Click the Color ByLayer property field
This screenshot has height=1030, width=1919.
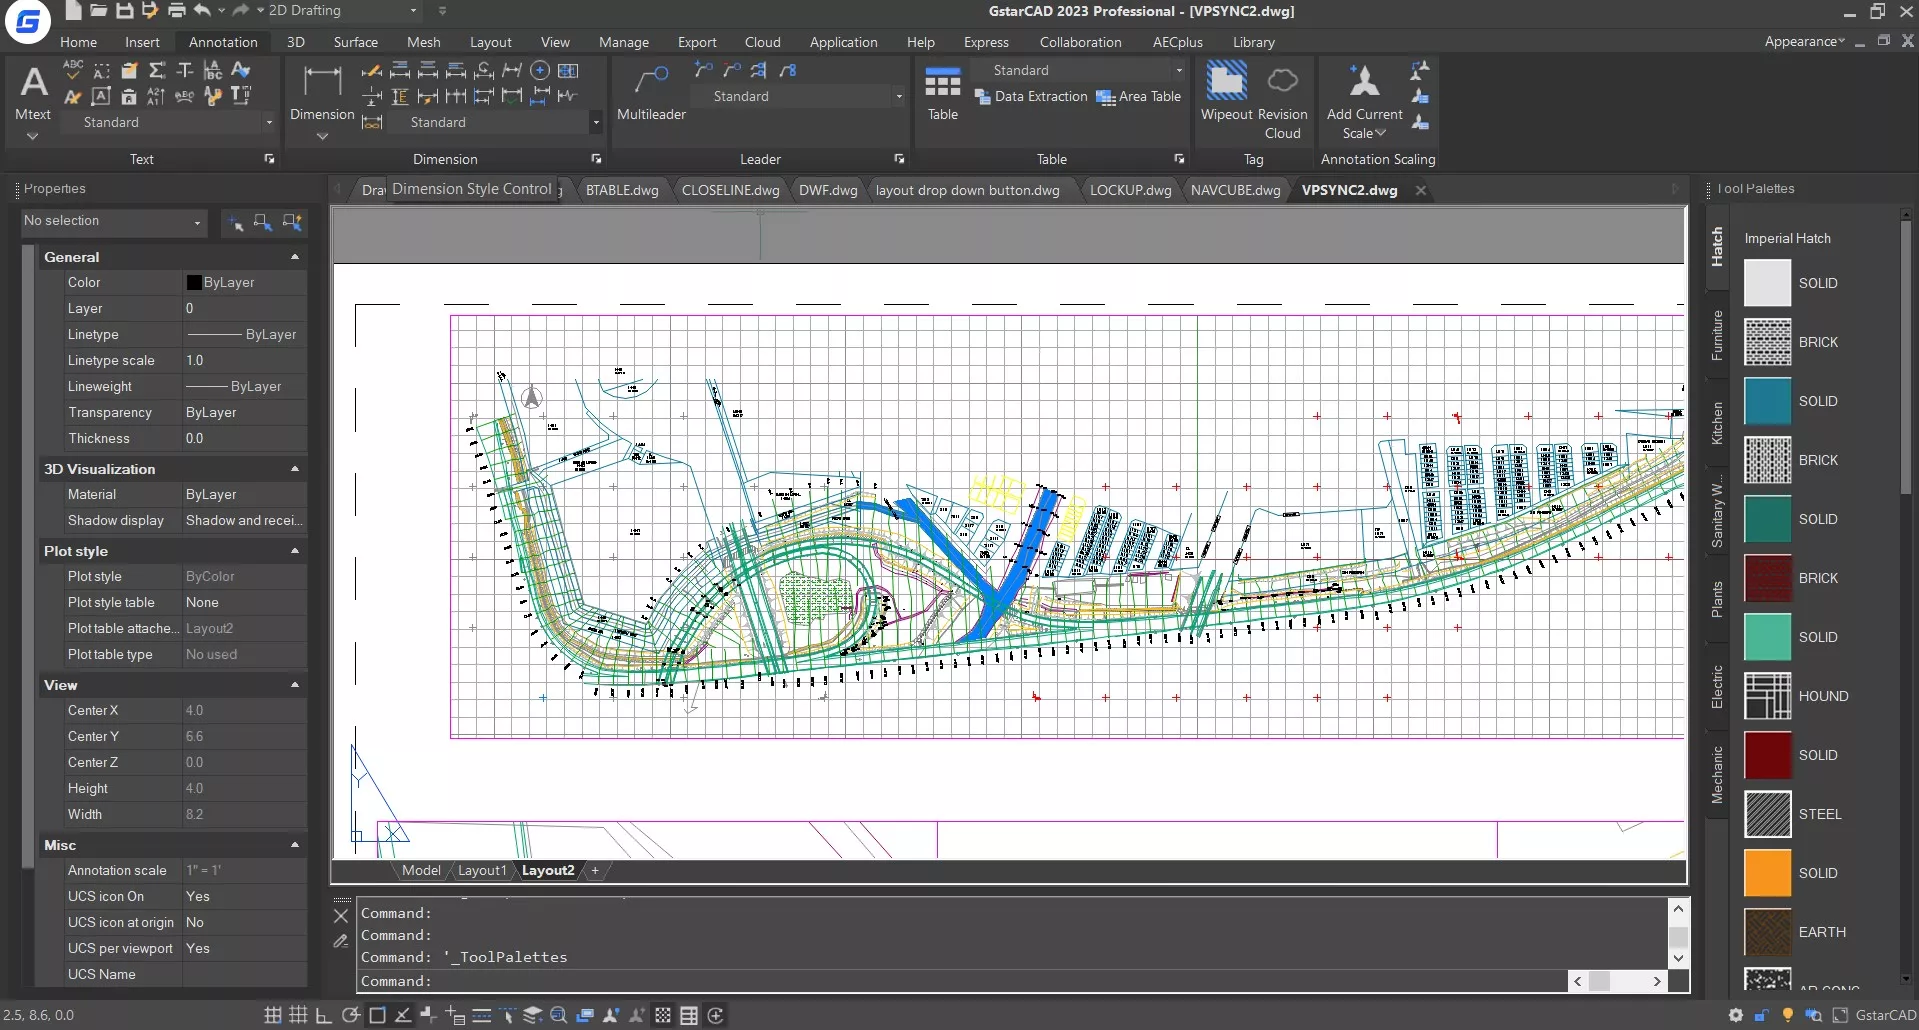(244, 283)
